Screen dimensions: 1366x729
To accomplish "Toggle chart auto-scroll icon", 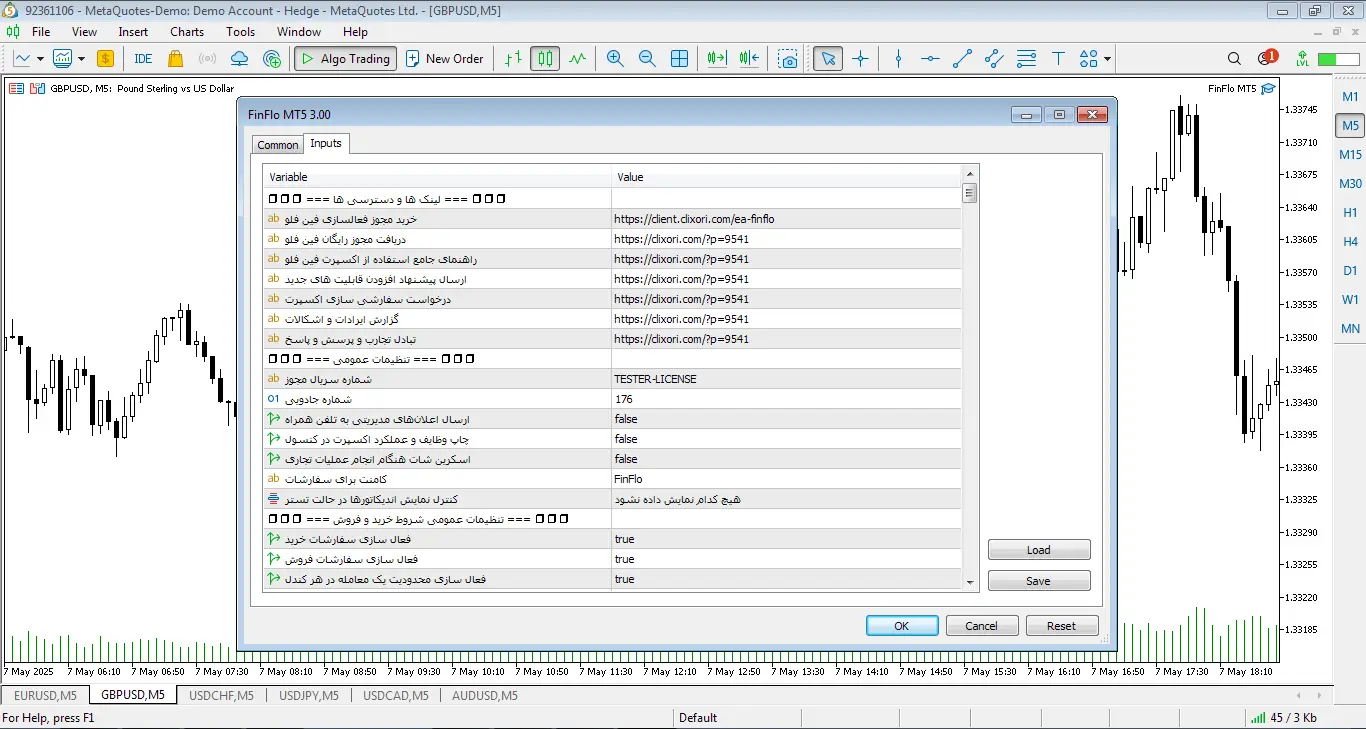I will click(x=717, y=59).
